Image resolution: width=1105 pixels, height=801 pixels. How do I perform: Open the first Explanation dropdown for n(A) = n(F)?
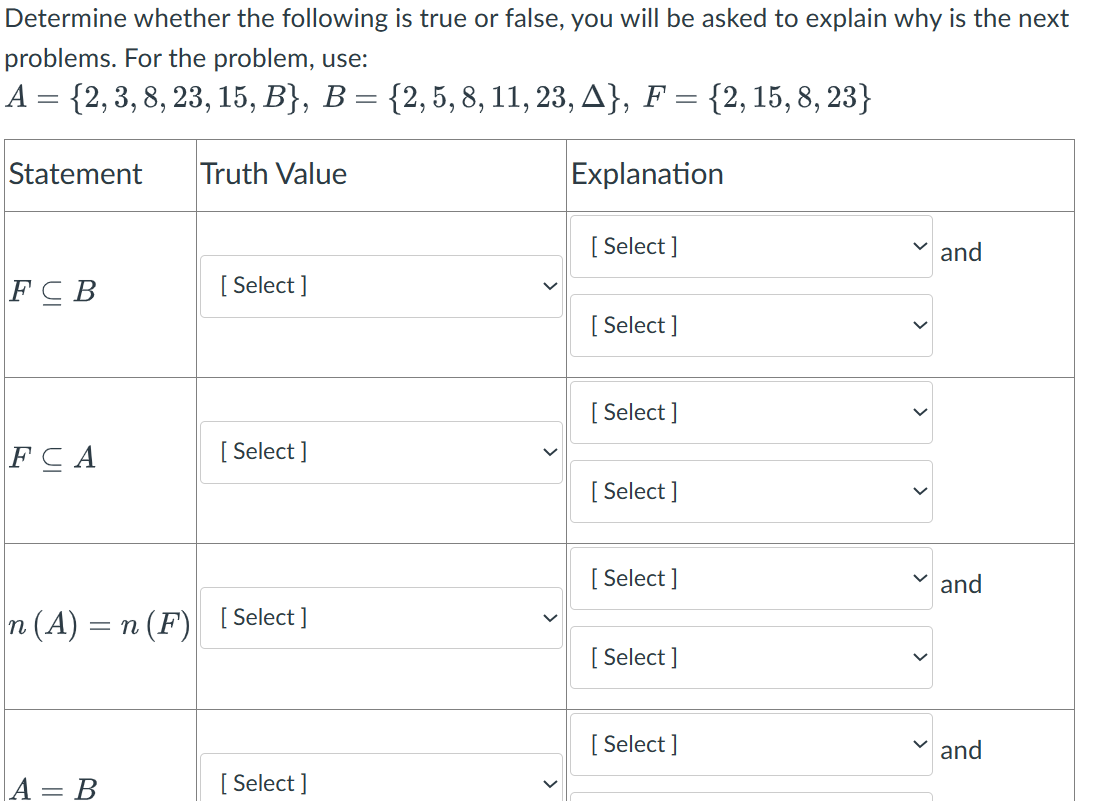click(x=750, y=578)
